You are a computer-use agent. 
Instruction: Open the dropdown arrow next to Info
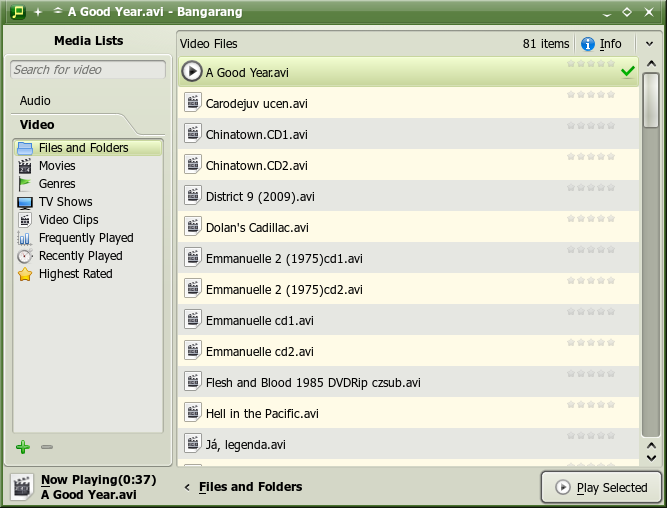[649, 44]
